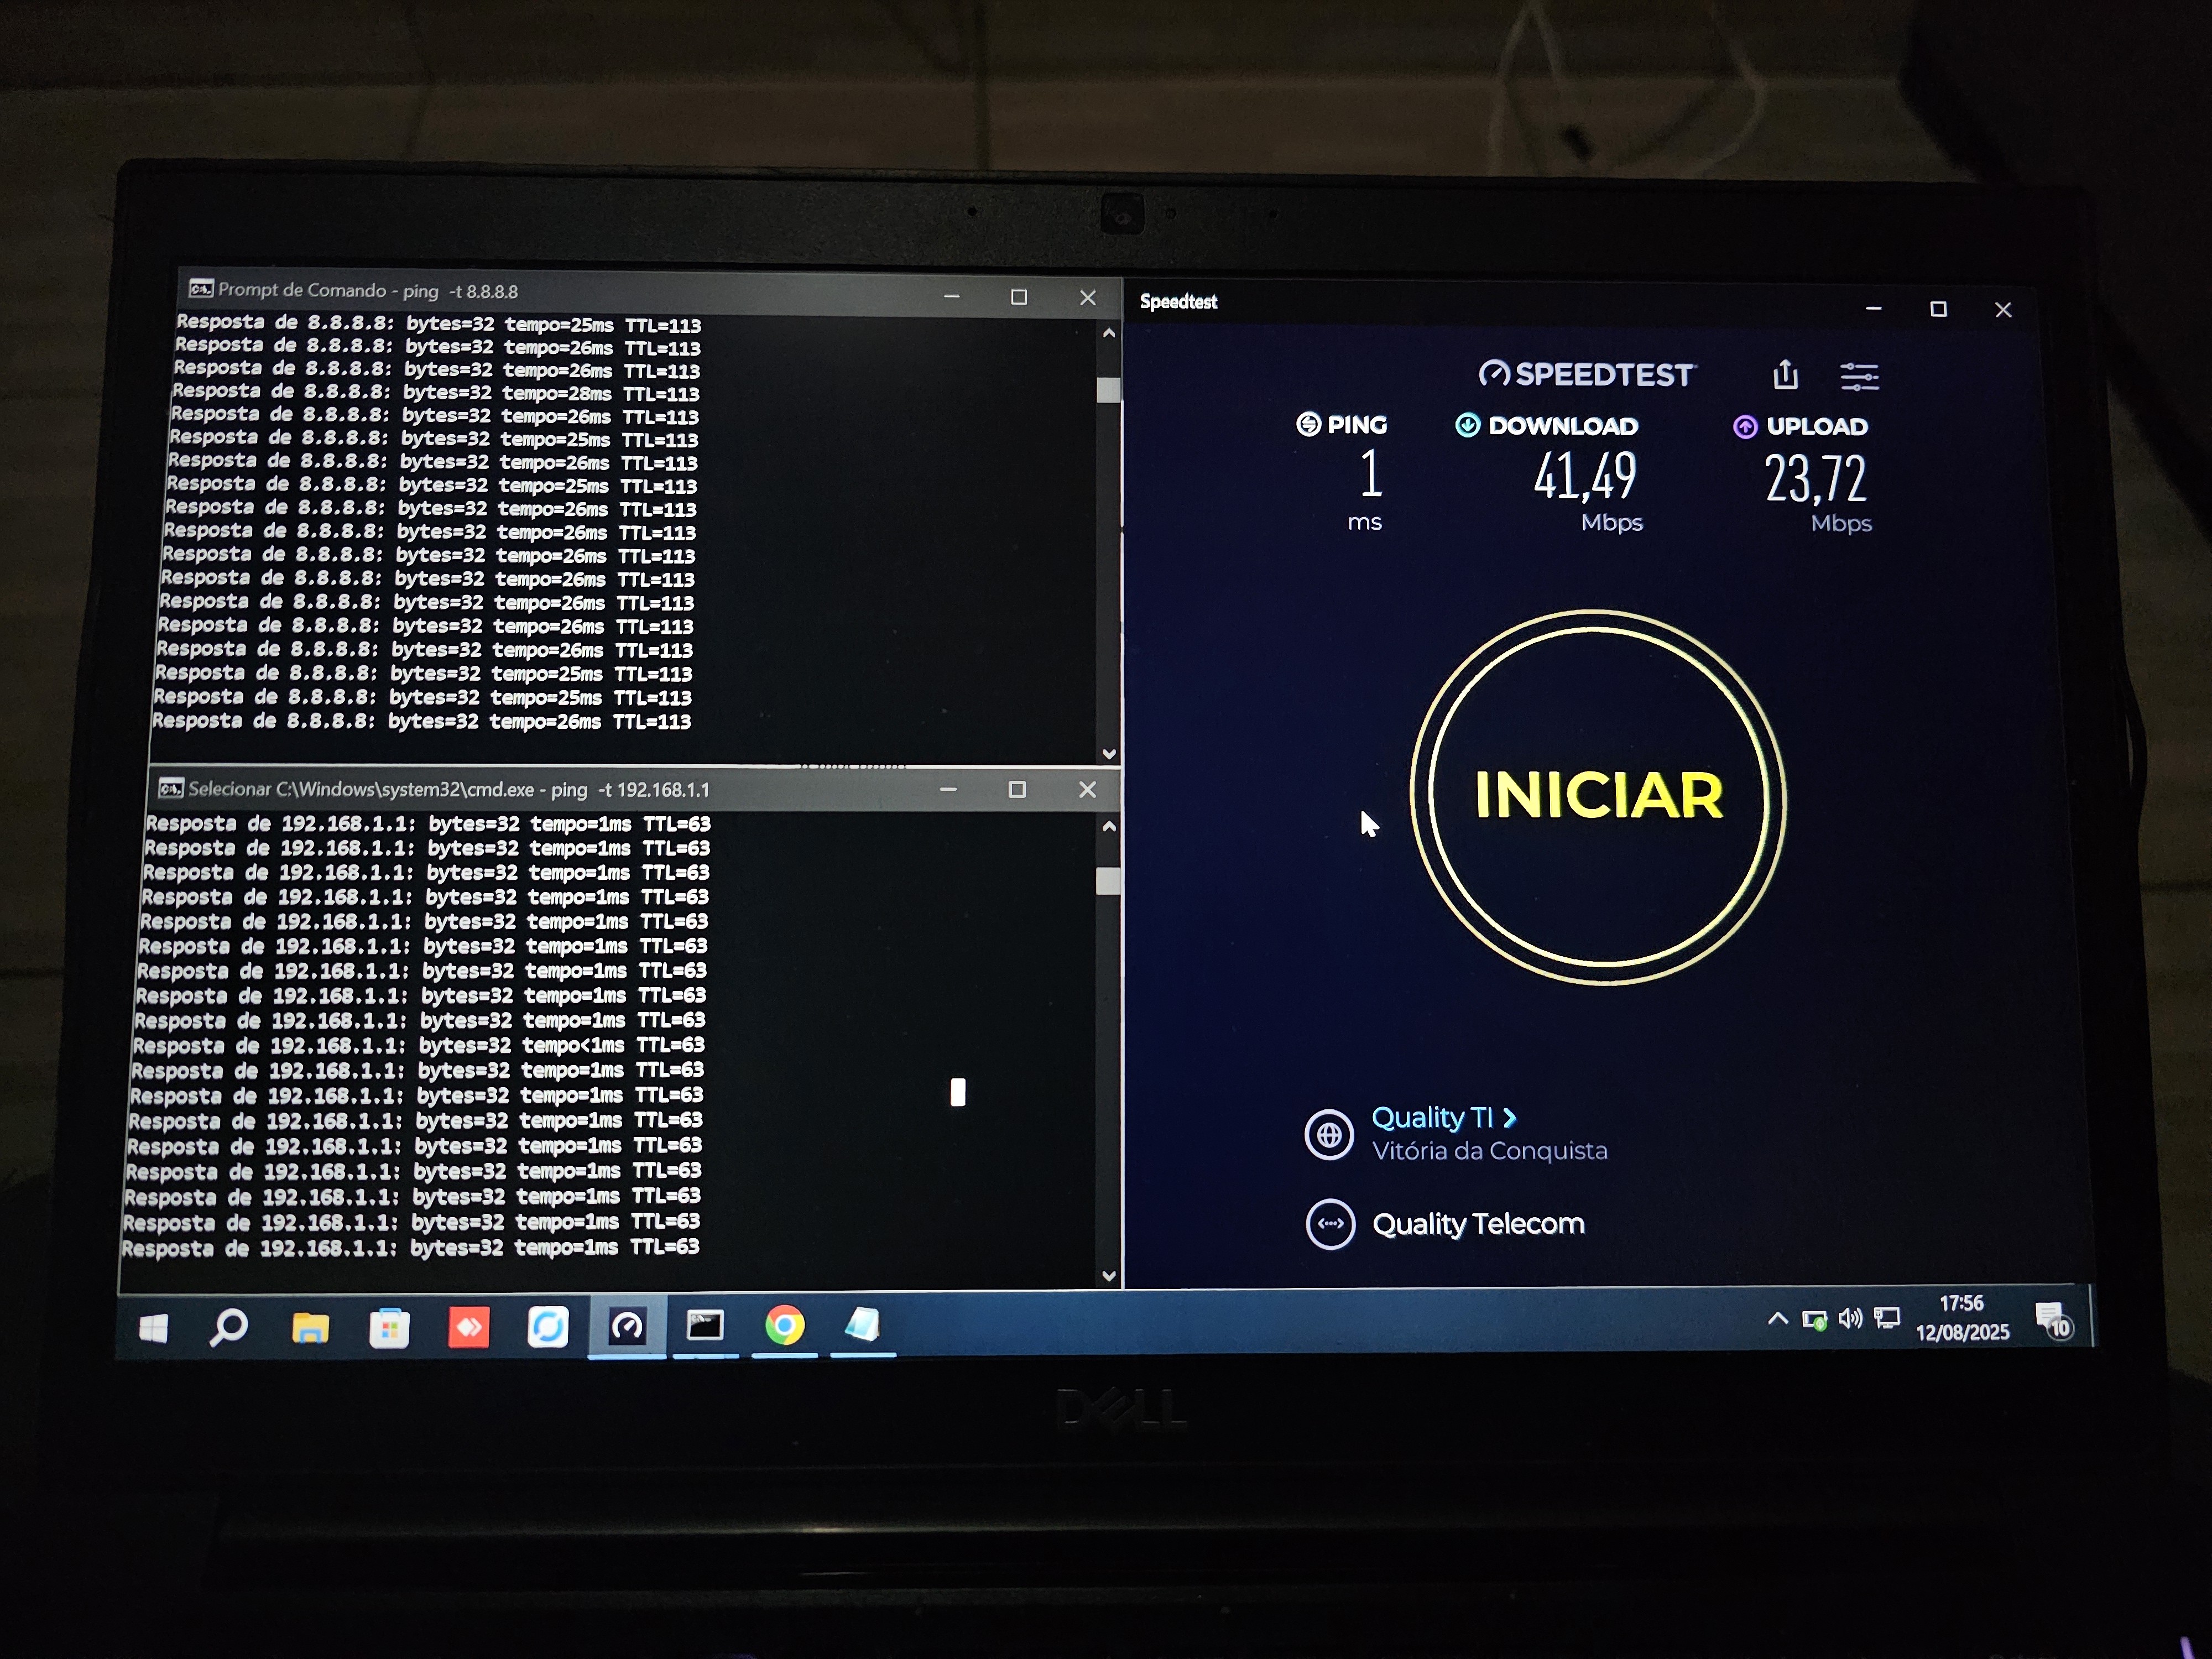Click the Command Prompt taskbar icon
2212x1659 pixels.
coord(705,1326)
